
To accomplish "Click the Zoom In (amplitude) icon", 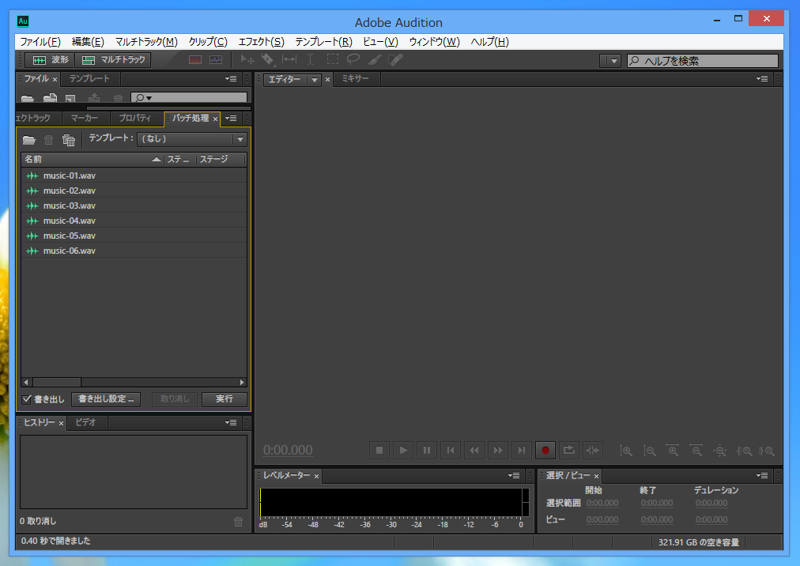I will click(626, 451).
